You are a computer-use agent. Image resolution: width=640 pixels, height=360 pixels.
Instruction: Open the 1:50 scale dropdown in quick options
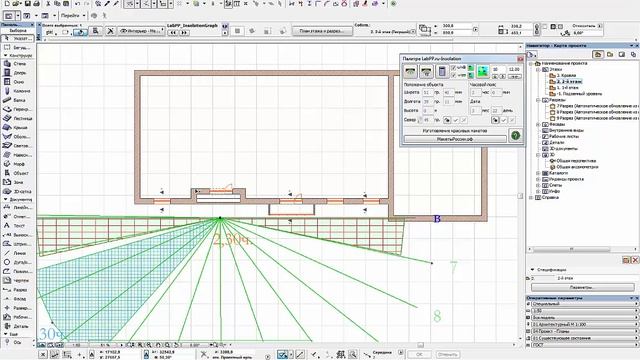(x=584, y=311)
